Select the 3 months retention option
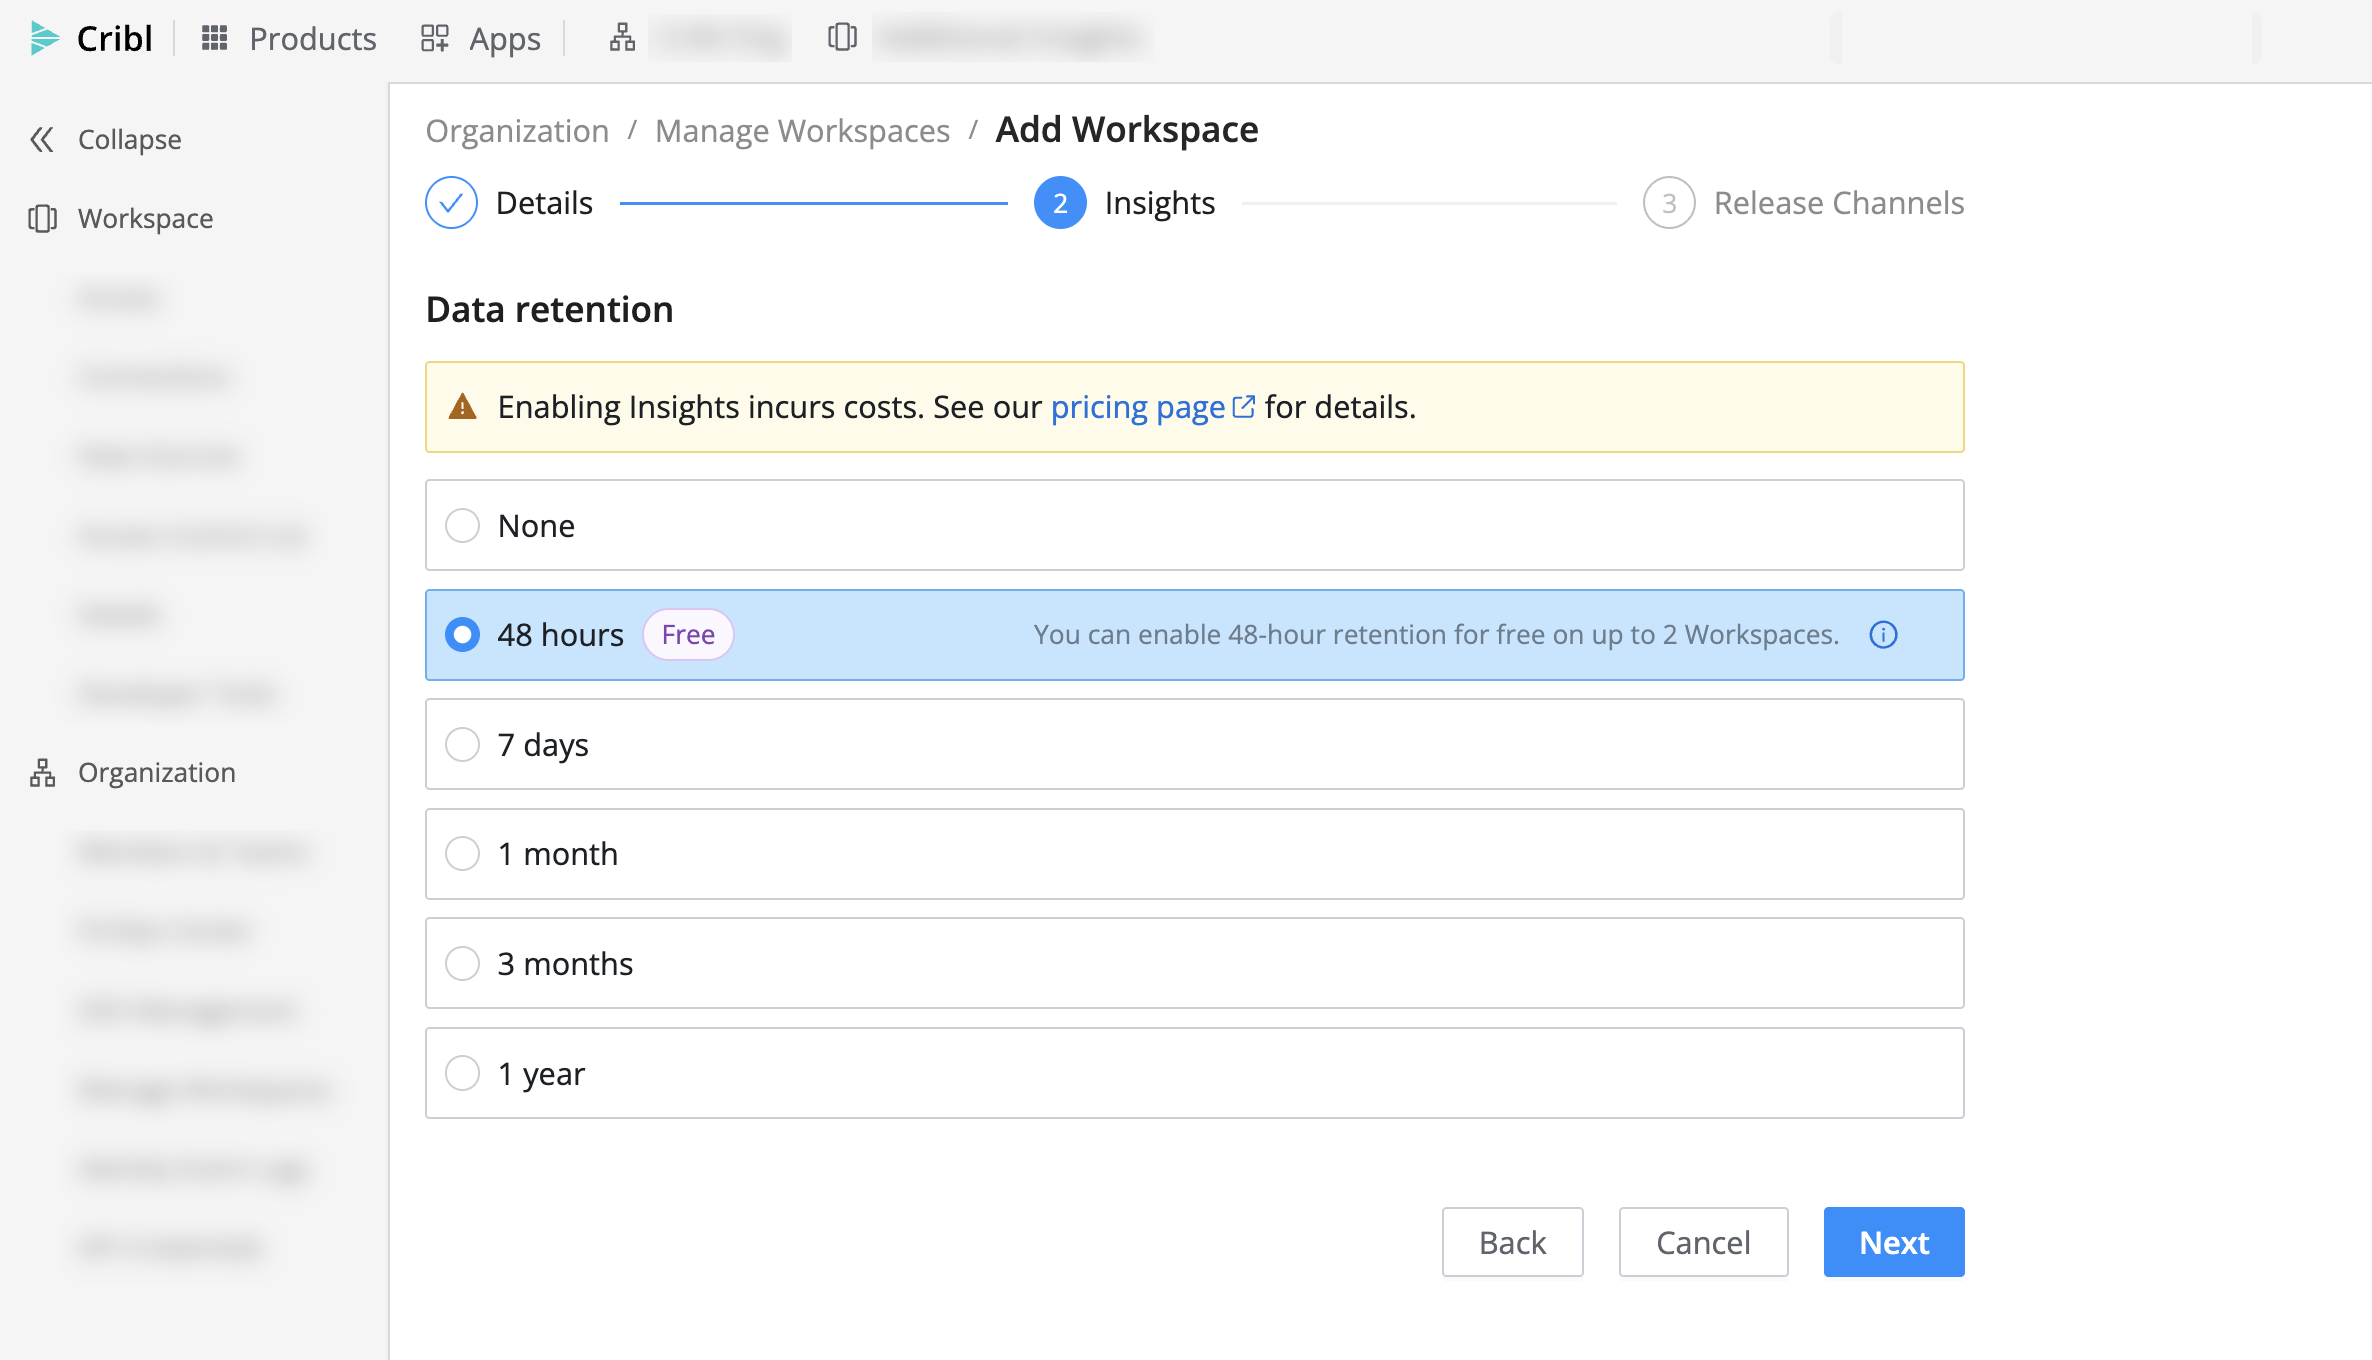This screenshot has width=2372, height=1360. [x=1195, y=963]
